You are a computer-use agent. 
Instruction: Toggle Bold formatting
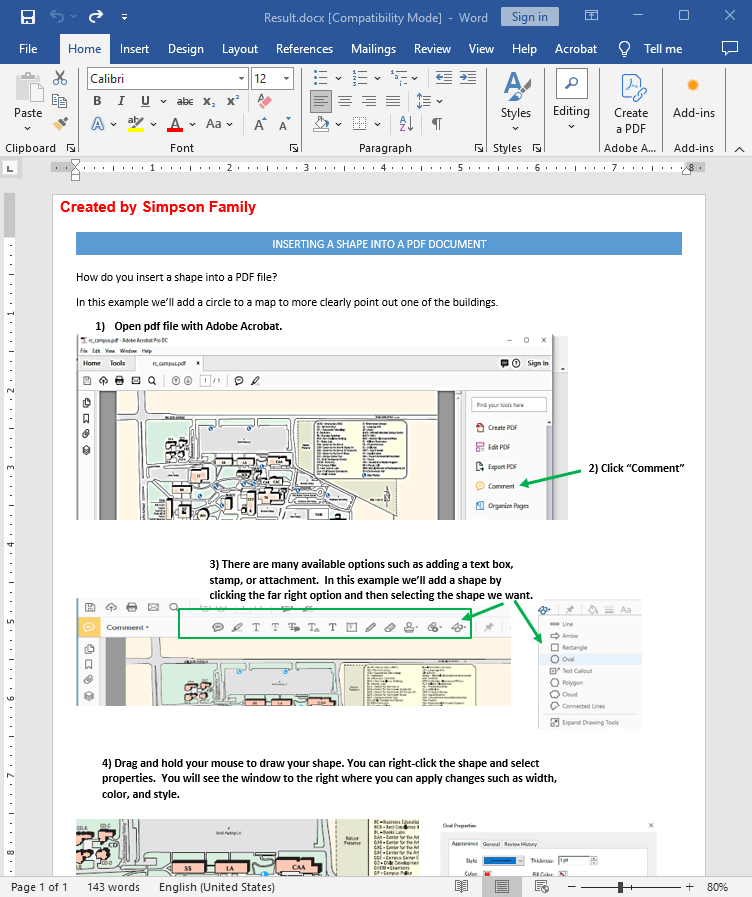pyautogui.click(x=97, y=101)
